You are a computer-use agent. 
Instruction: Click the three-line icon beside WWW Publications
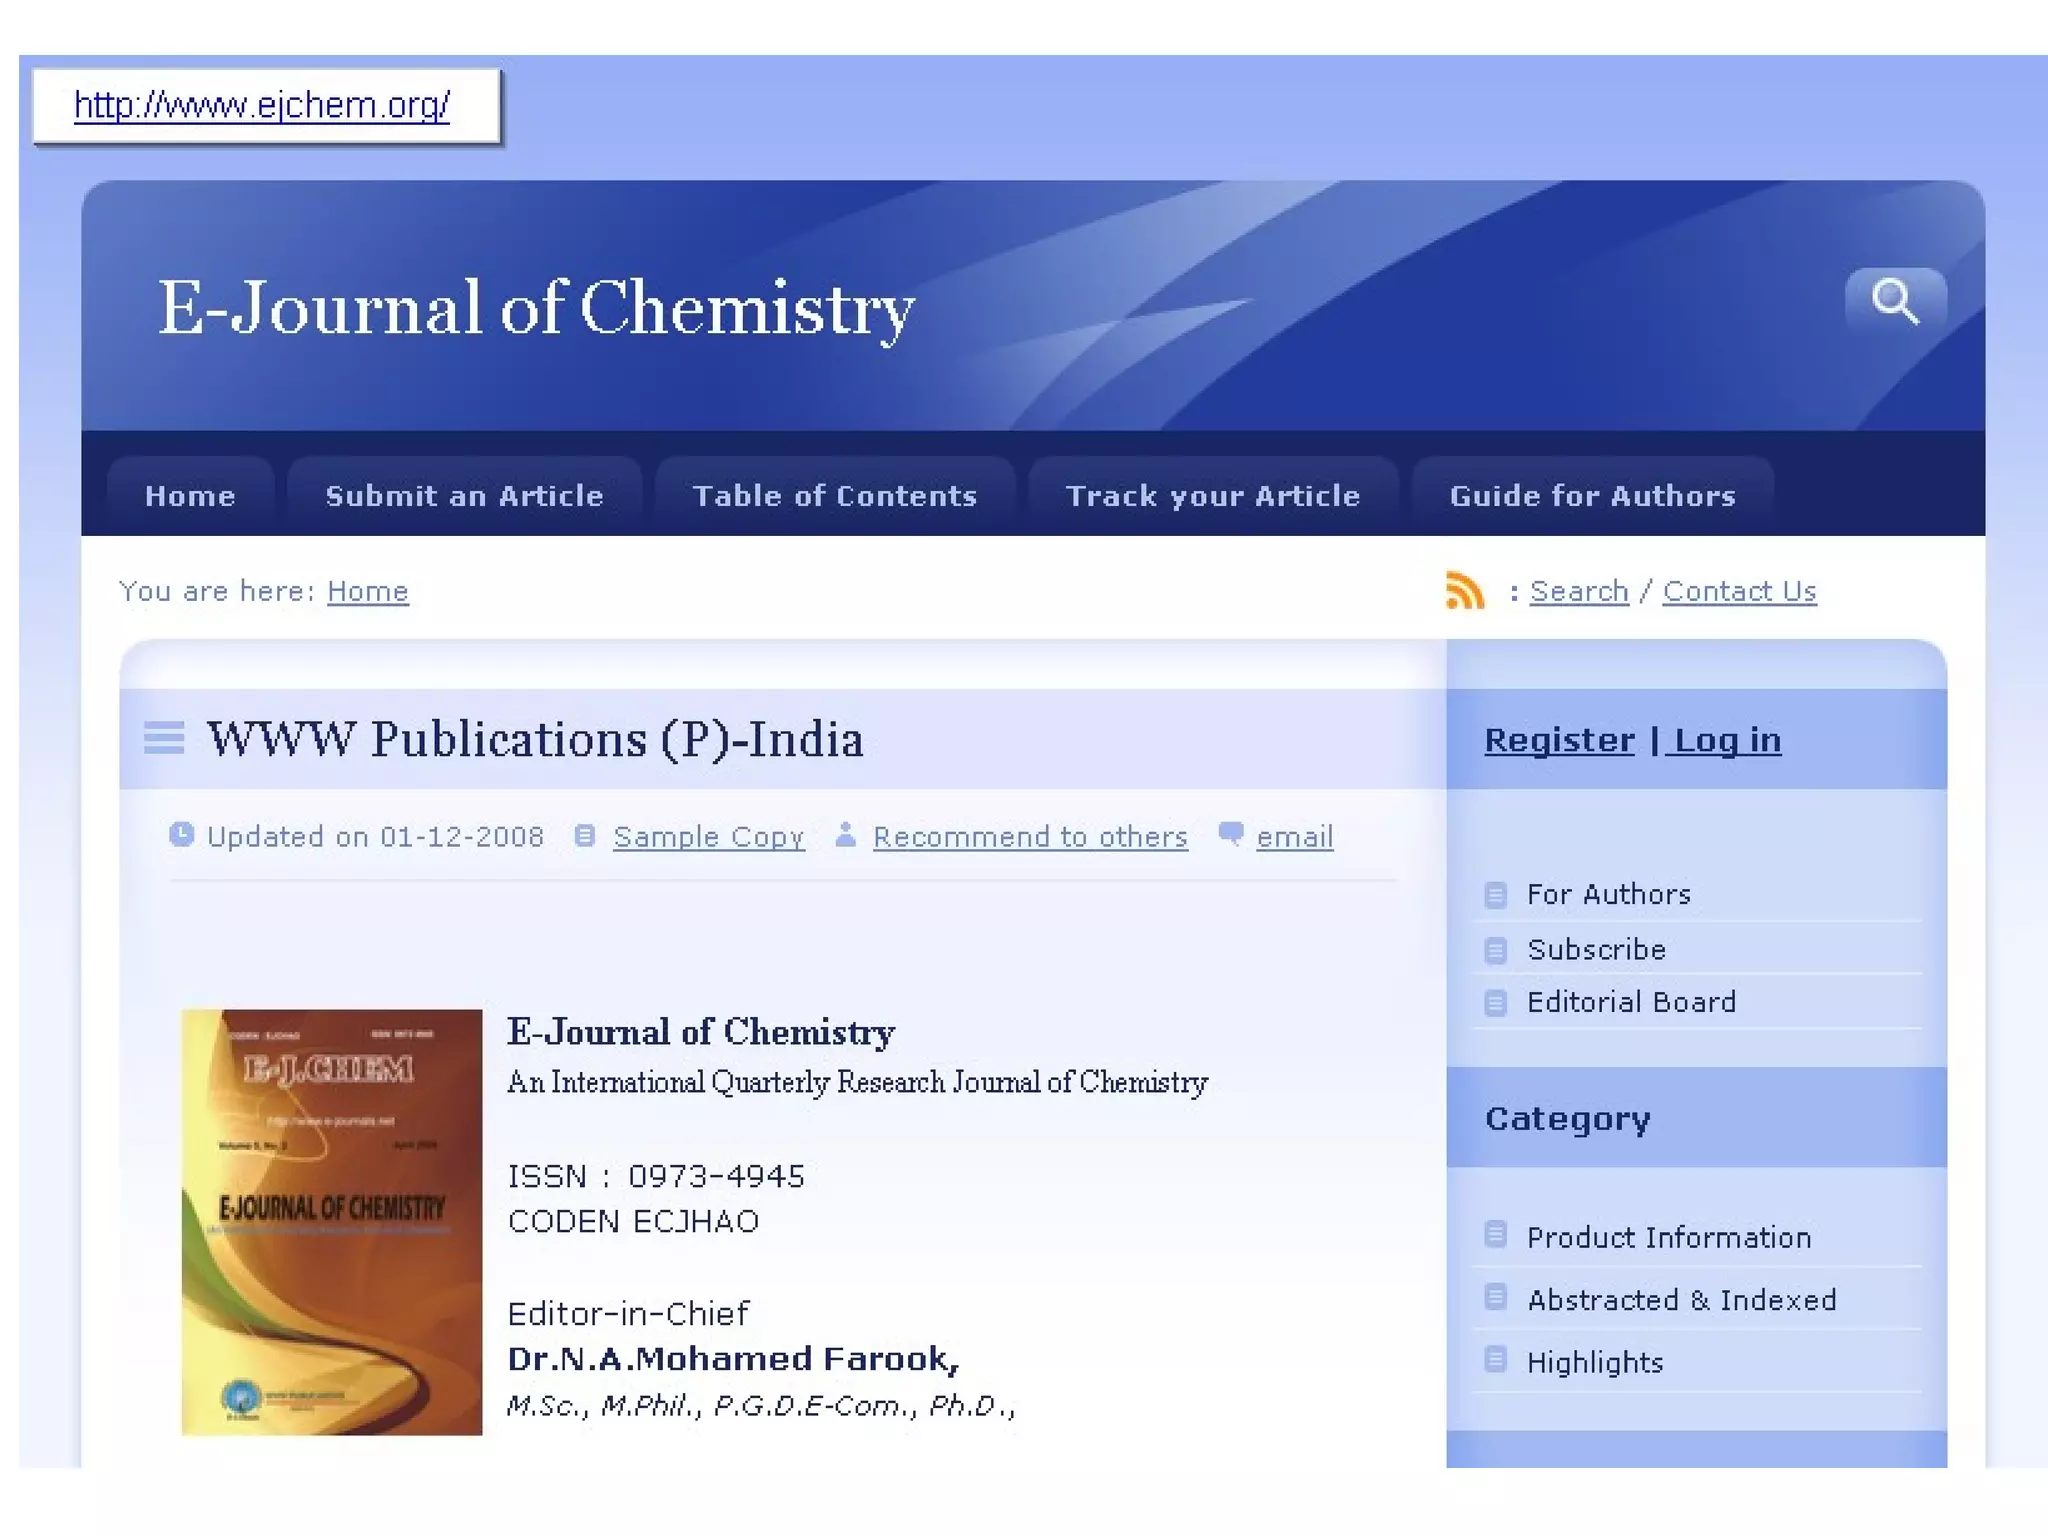click(x=164, y=738)
